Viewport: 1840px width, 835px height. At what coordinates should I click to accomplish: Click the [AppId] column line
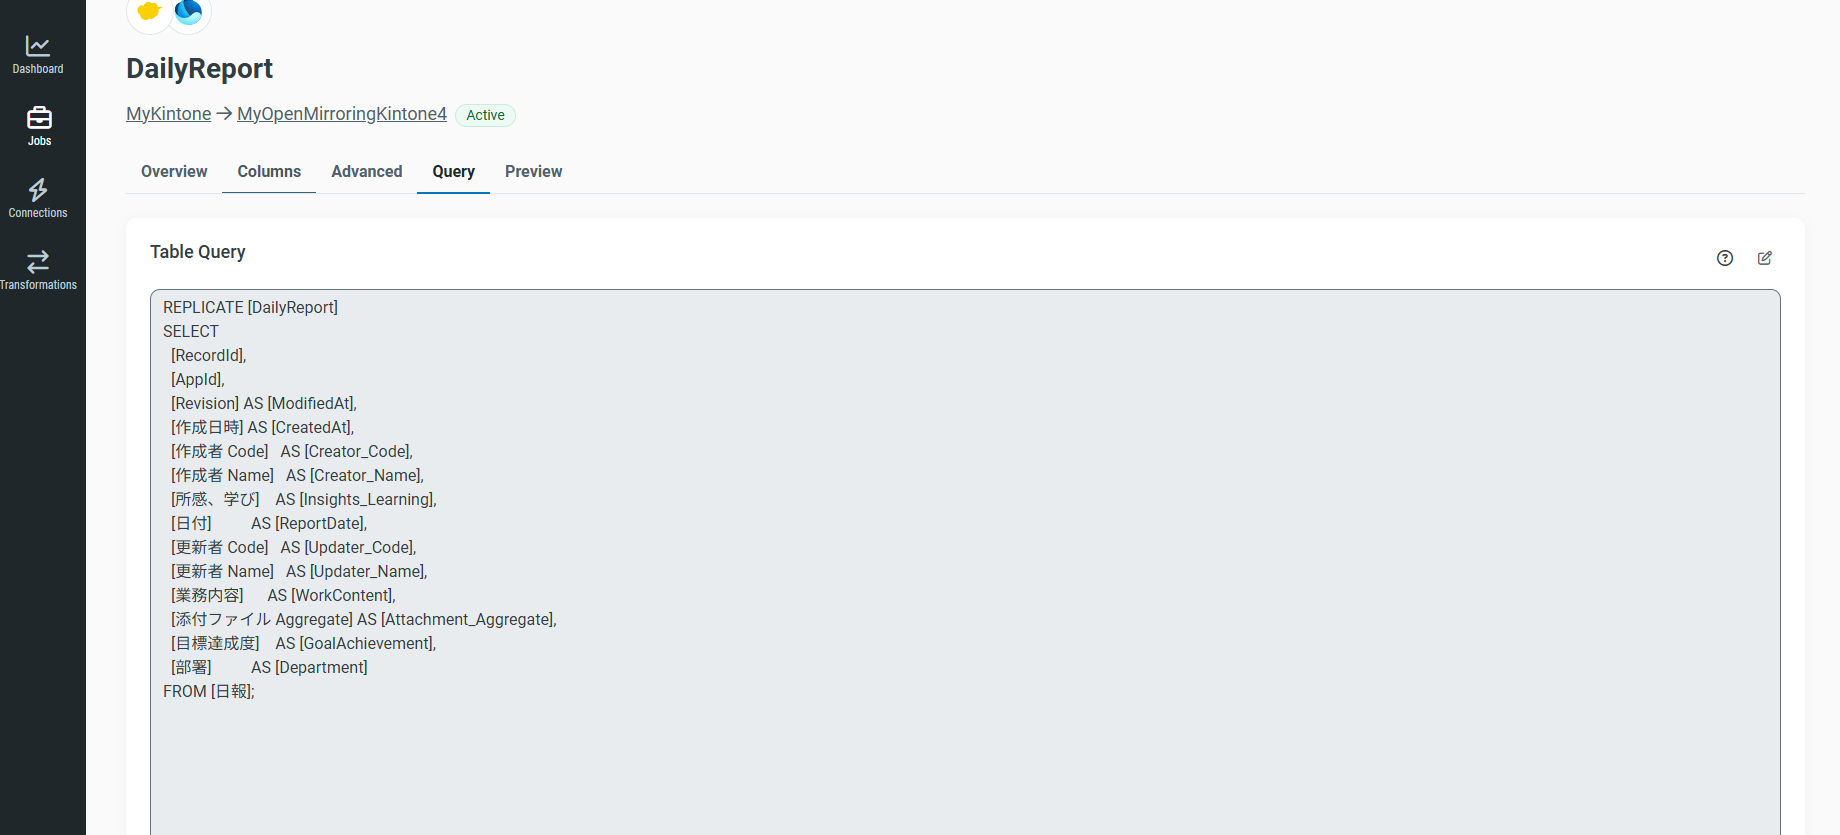(197, 379)
